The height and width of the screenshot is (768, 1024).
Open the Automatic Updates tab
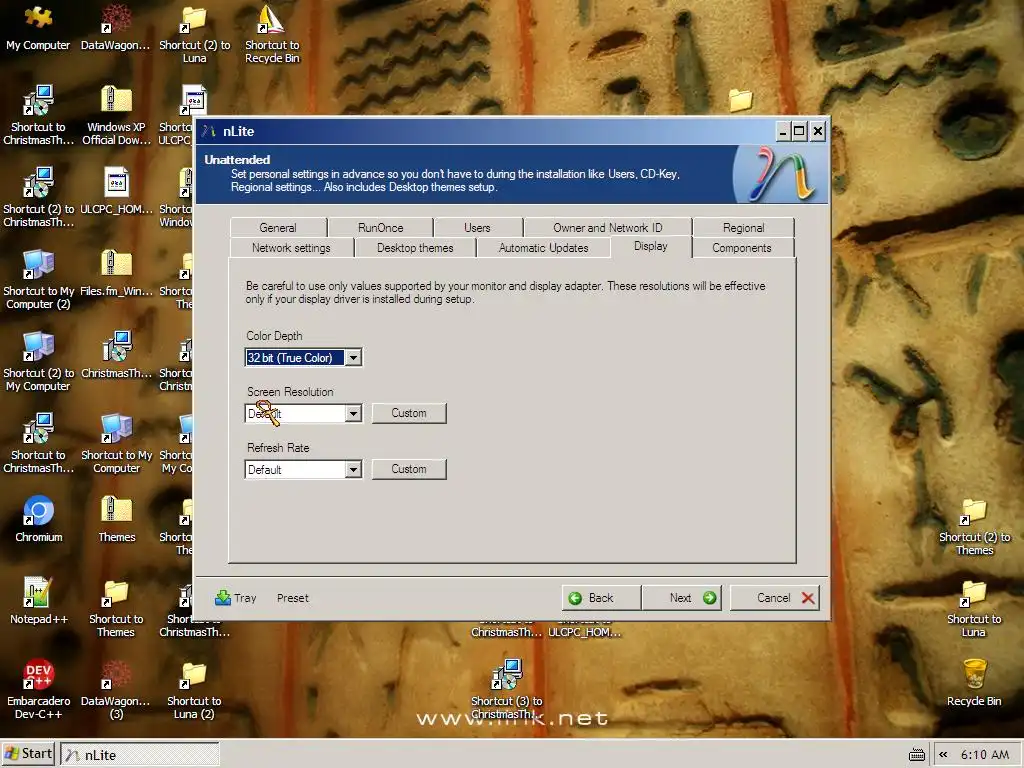(x=543, y=248)
